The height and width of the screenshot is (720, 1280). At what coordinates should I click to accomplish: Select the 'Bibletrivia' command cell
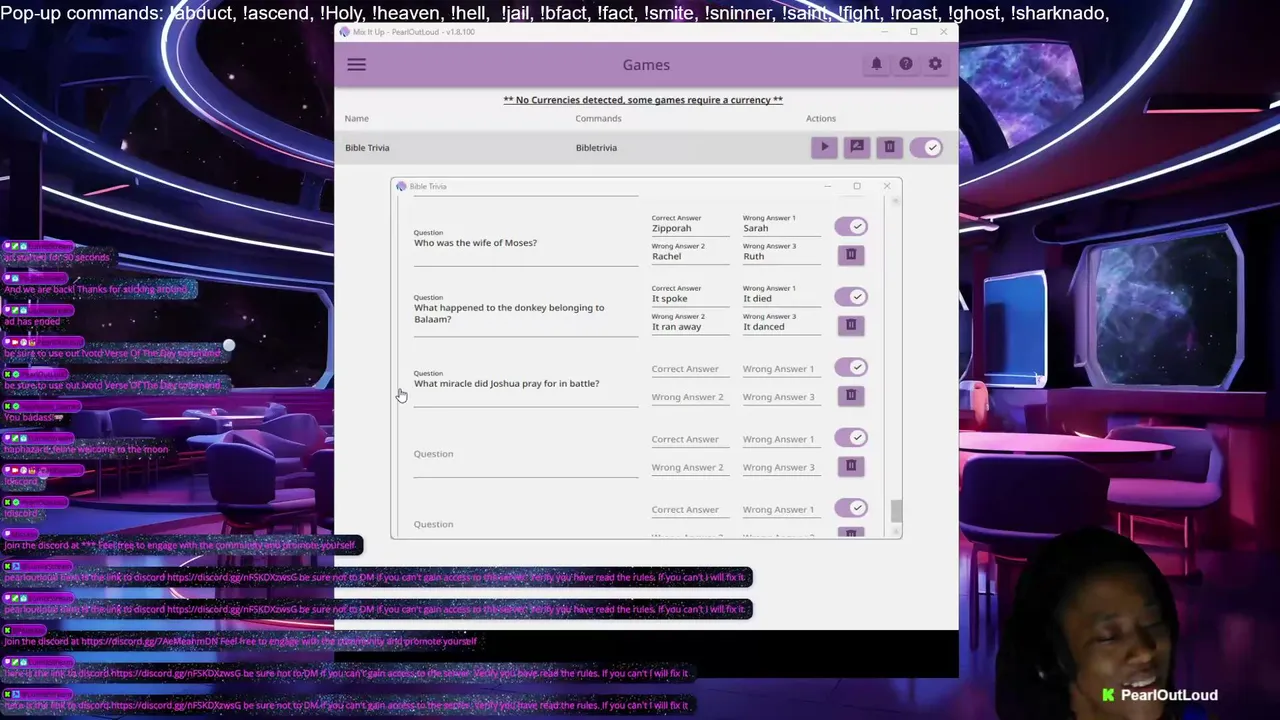(x=596, y=148)
